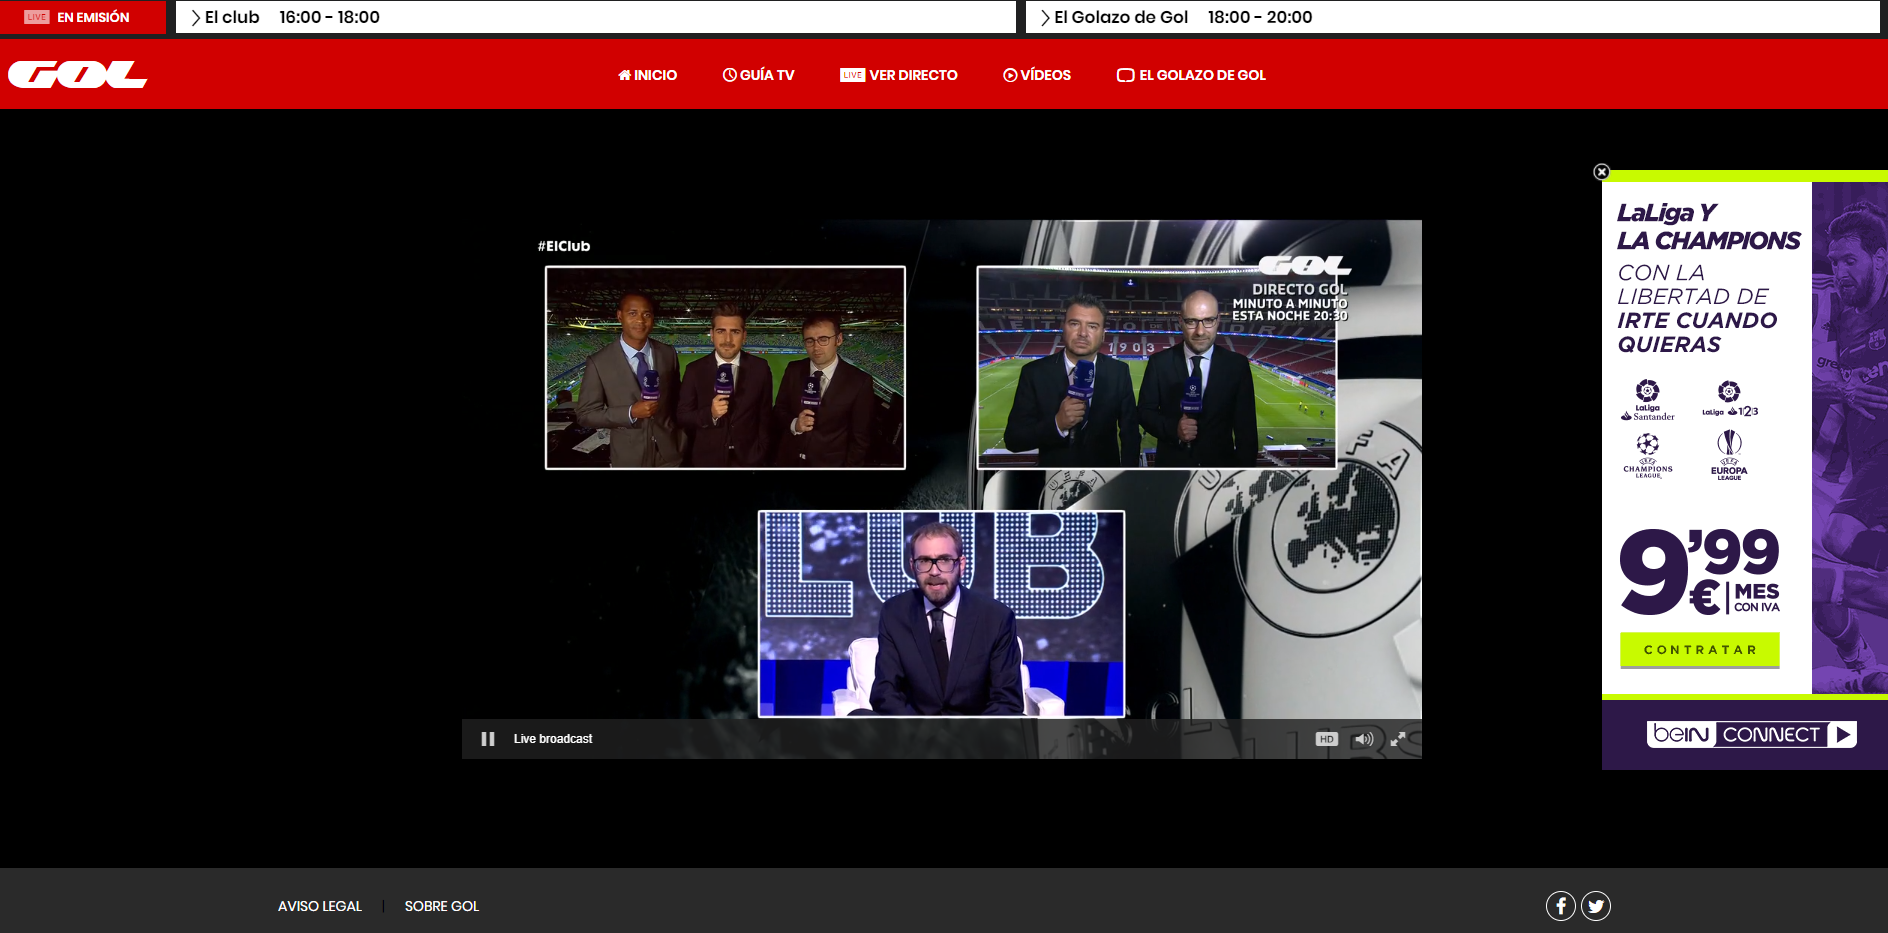This screenshot has width=1888, height=933.
Task: Close the beIN advertisement banner
Action: point(1601,172)
